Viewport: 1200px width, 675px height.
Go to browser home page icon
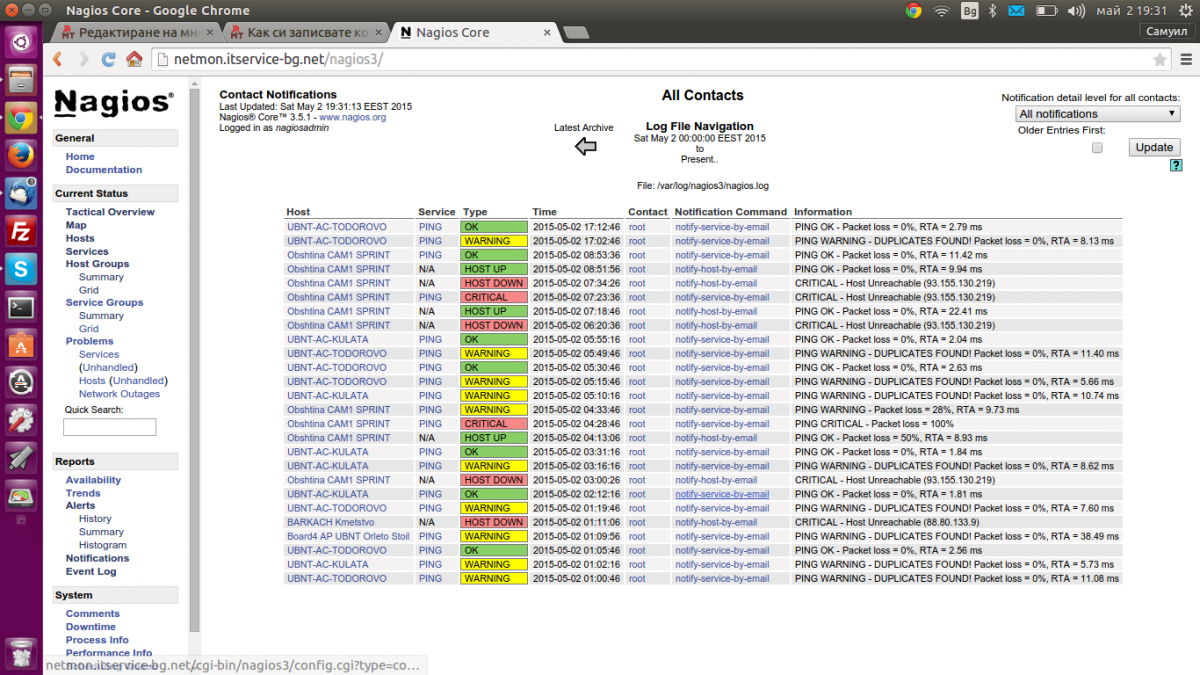tap(134, 60)
